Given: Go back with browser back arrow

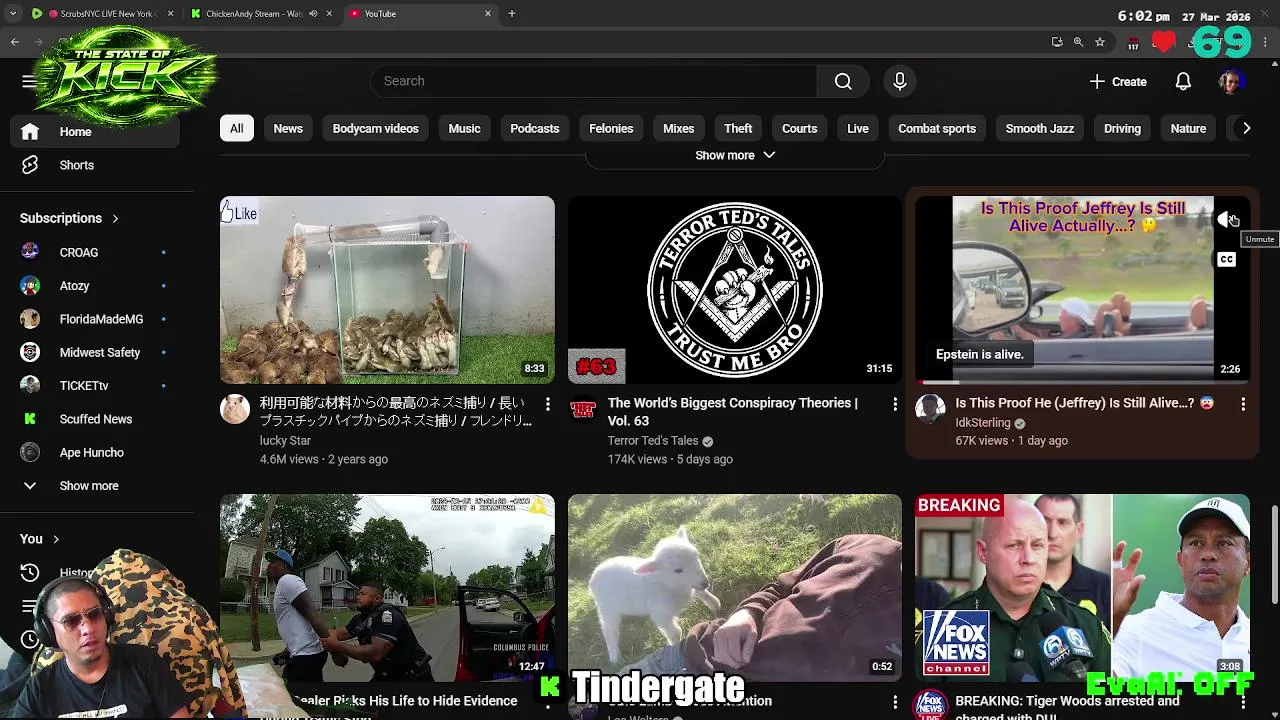Looking at the screenshot, I should (x=15, y=42).
